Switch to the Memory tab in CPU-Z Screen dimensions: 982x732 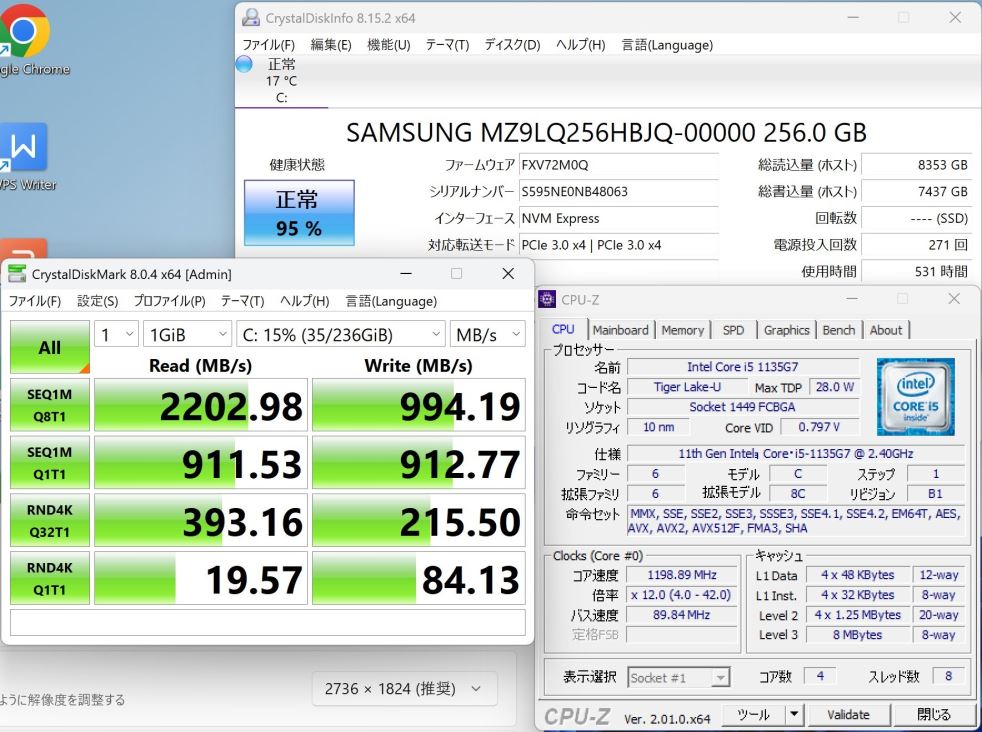(683, 330)
